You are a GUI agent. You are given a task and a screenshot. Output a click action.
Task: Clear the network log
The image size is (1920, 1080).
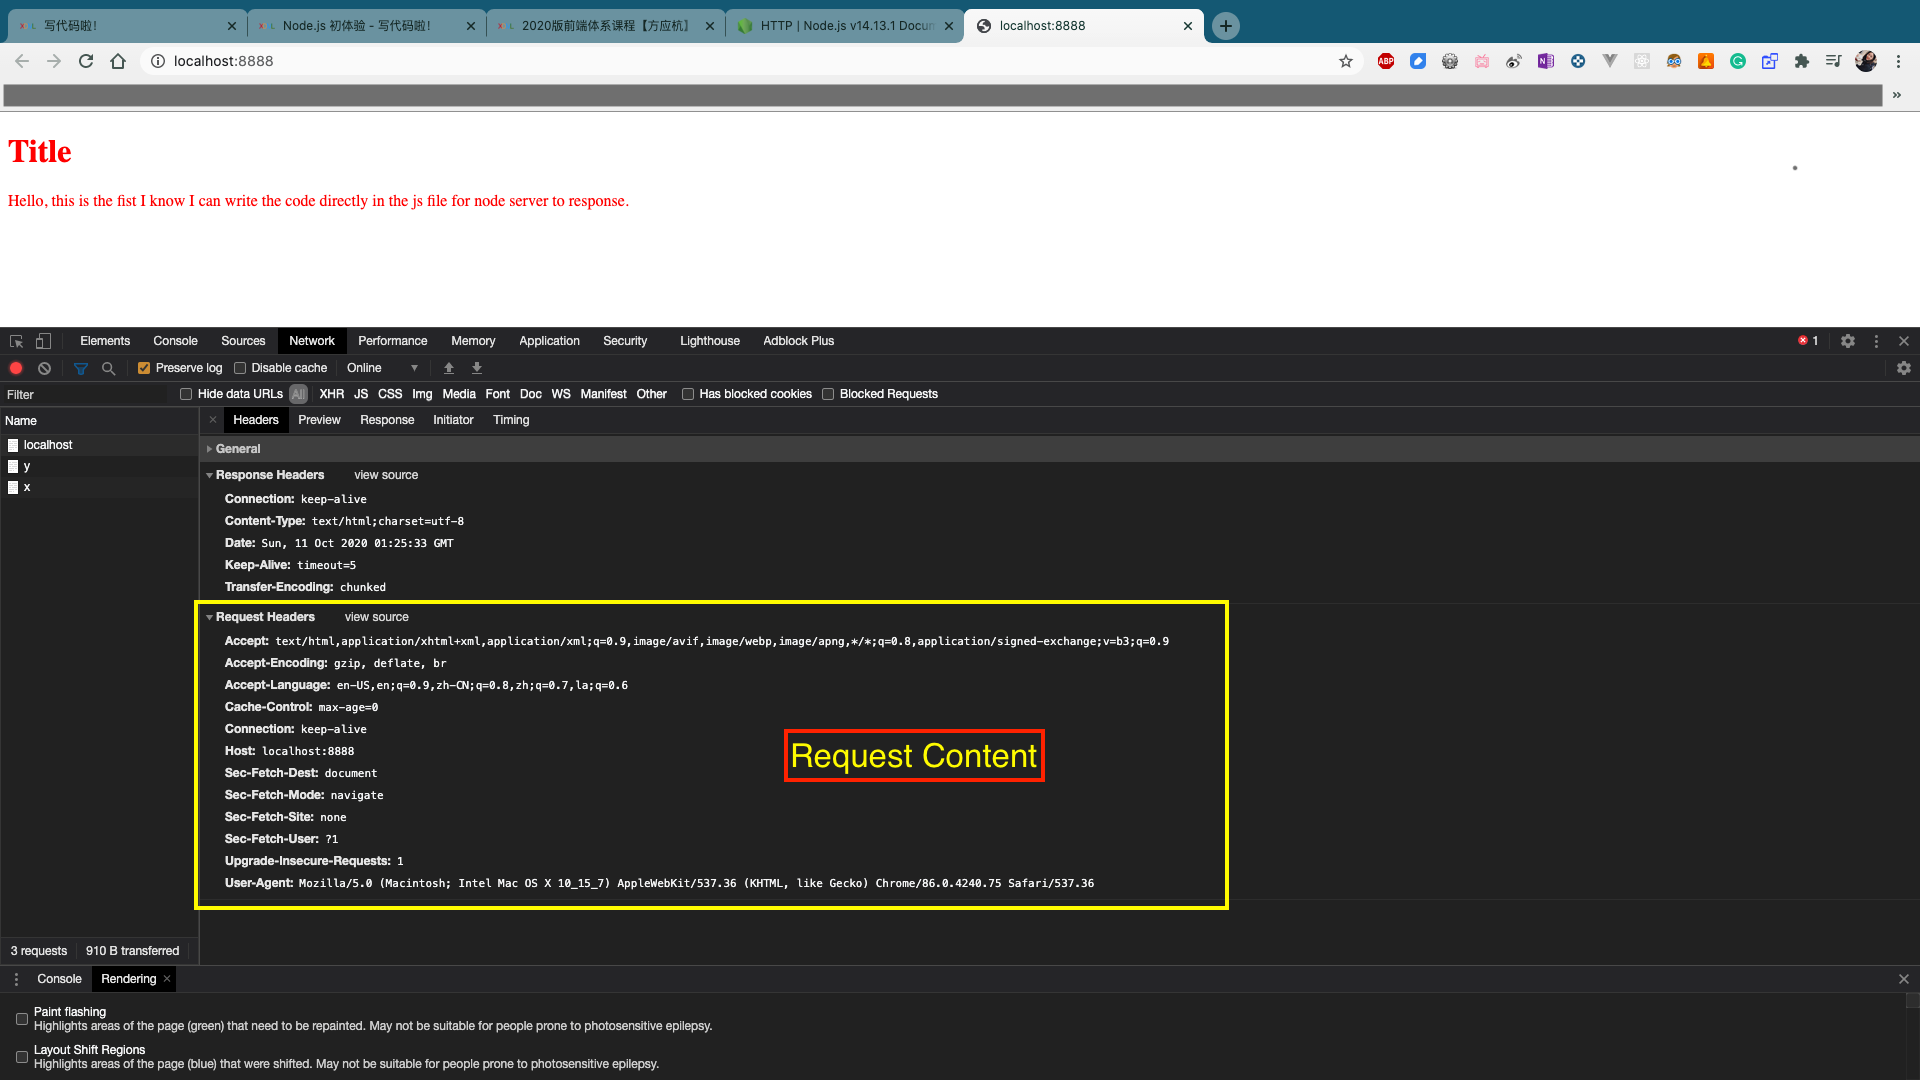[44, 368]
